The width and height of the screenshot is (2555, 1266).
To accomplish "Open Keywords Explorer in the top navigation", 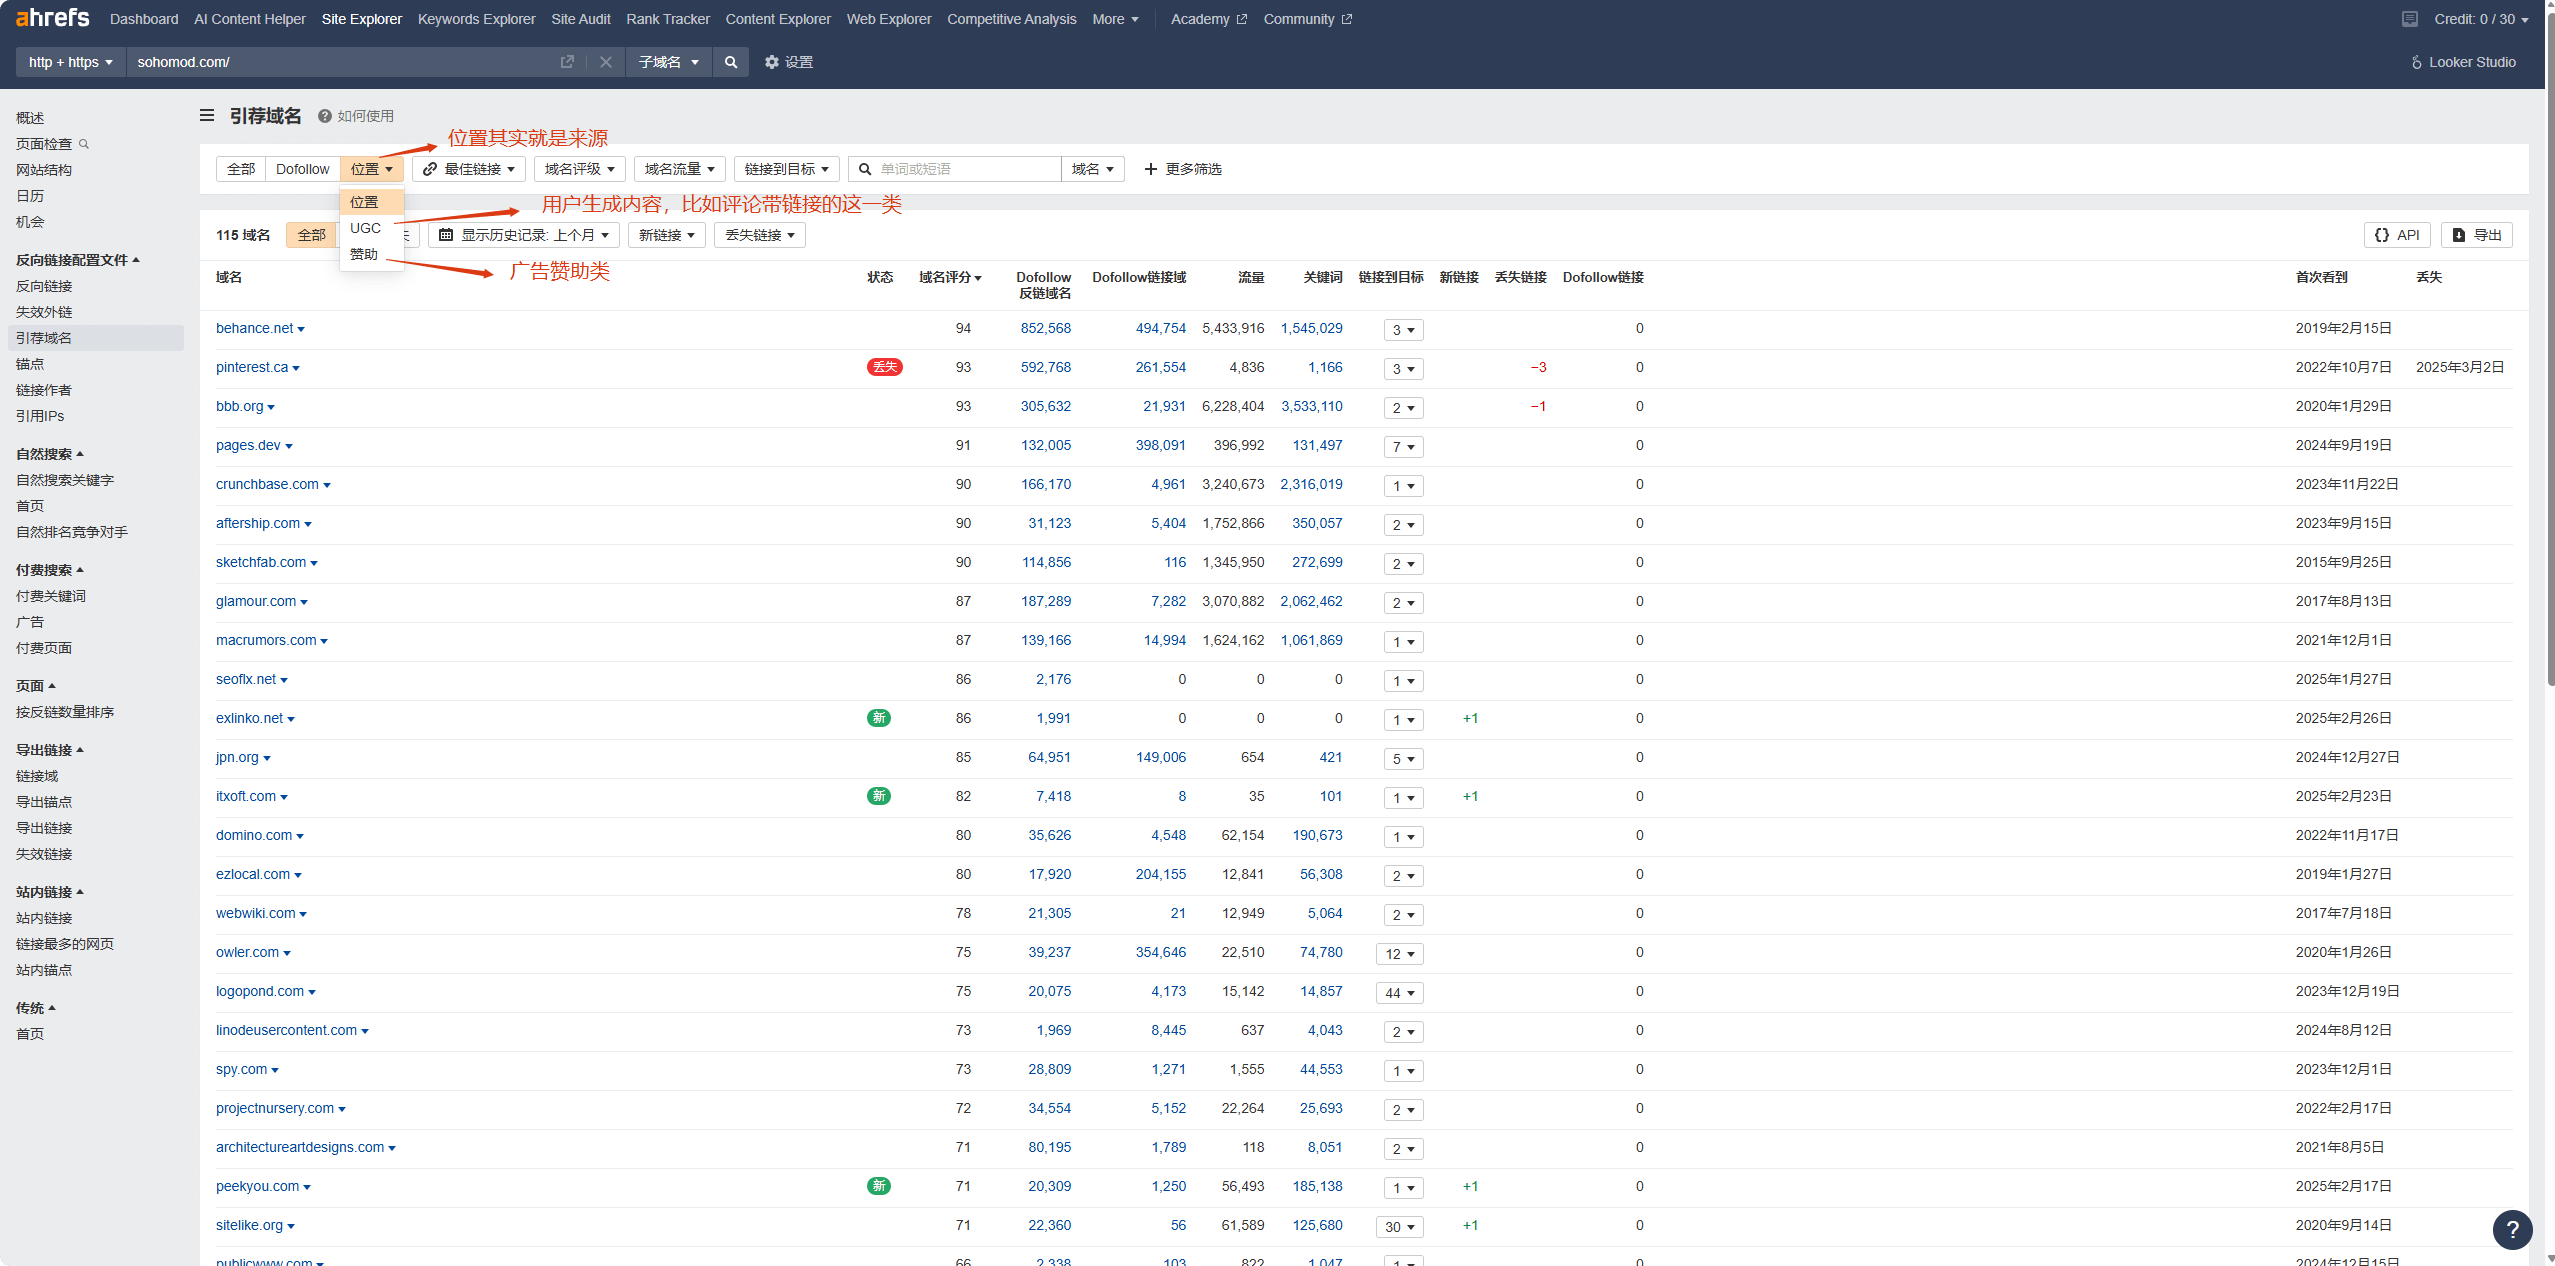I will pos(476,19).
